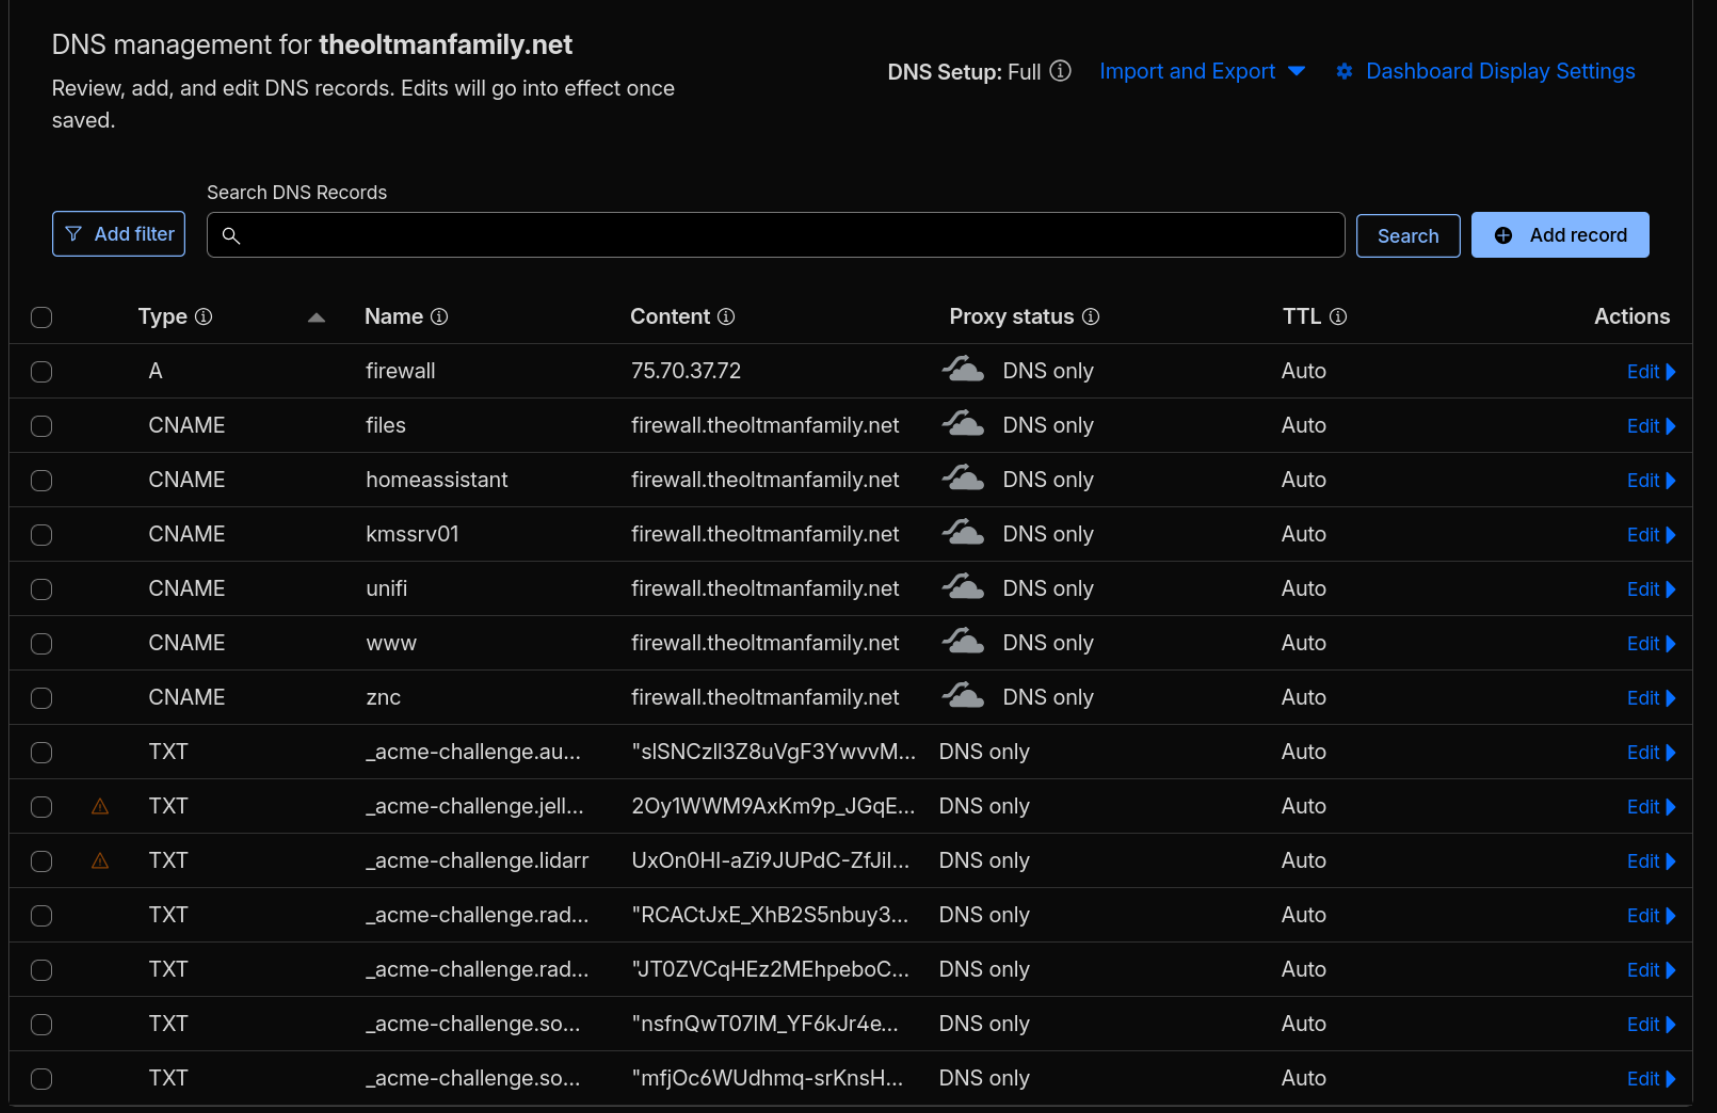Click the info icon beside Name header
This screenshot has width=1717, height=1113.
[x=439, y=317]
